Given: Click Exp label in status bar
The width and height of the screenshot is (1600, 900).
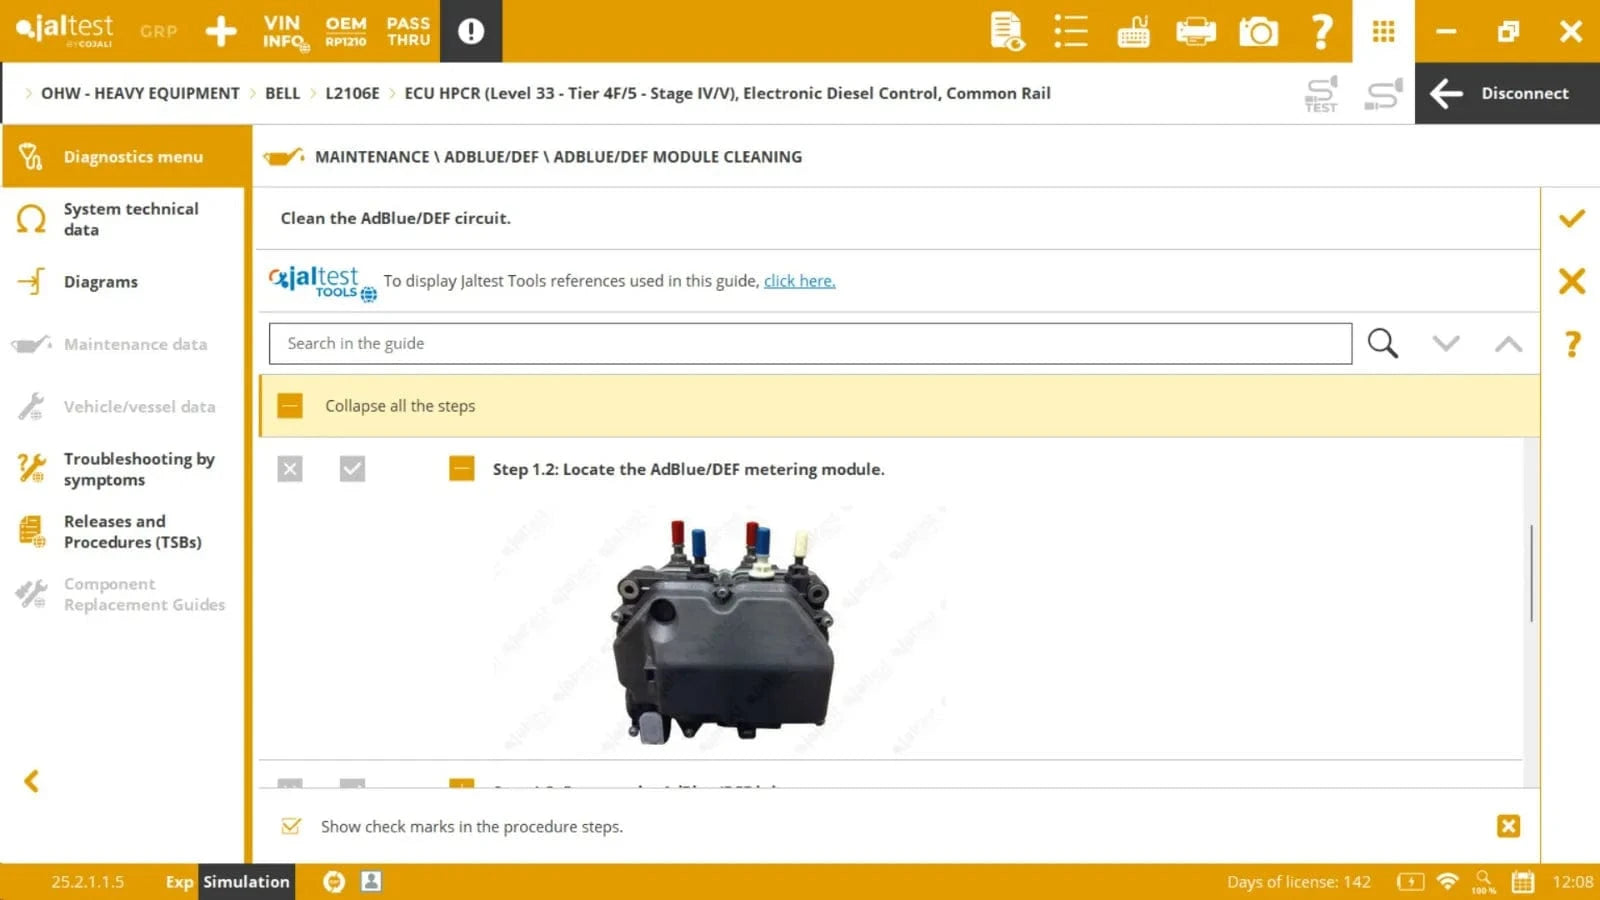Looking at the screenshot, I should pos(179,882).
